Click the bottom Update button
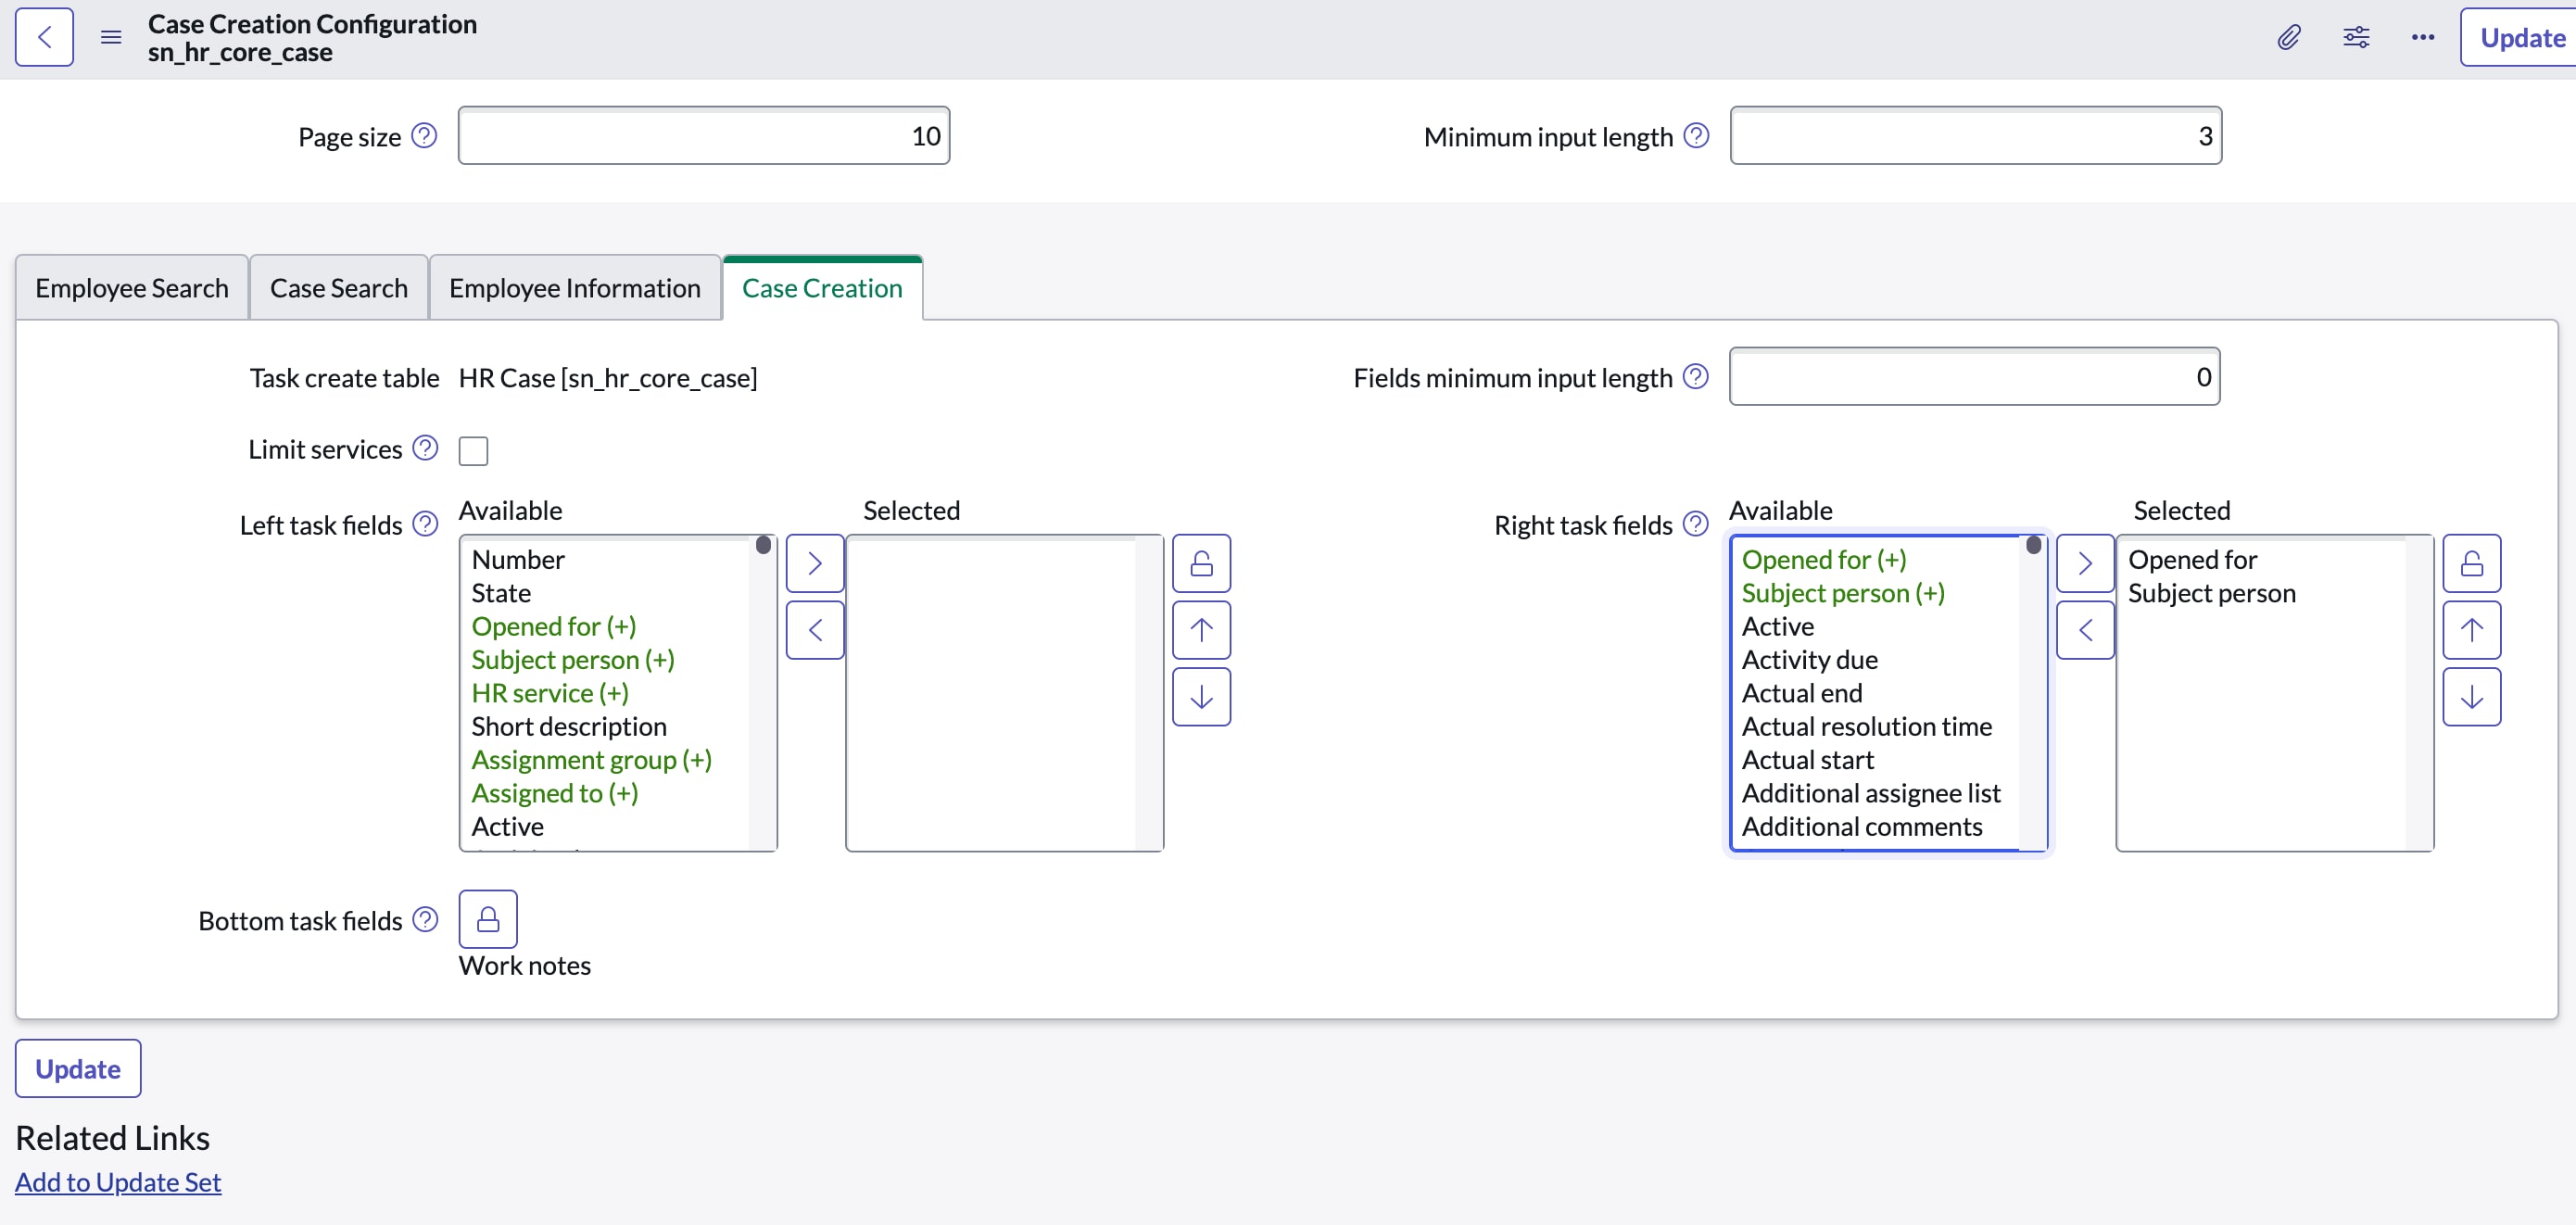The image size is (2576, 1225). [x=78, y=1069]
